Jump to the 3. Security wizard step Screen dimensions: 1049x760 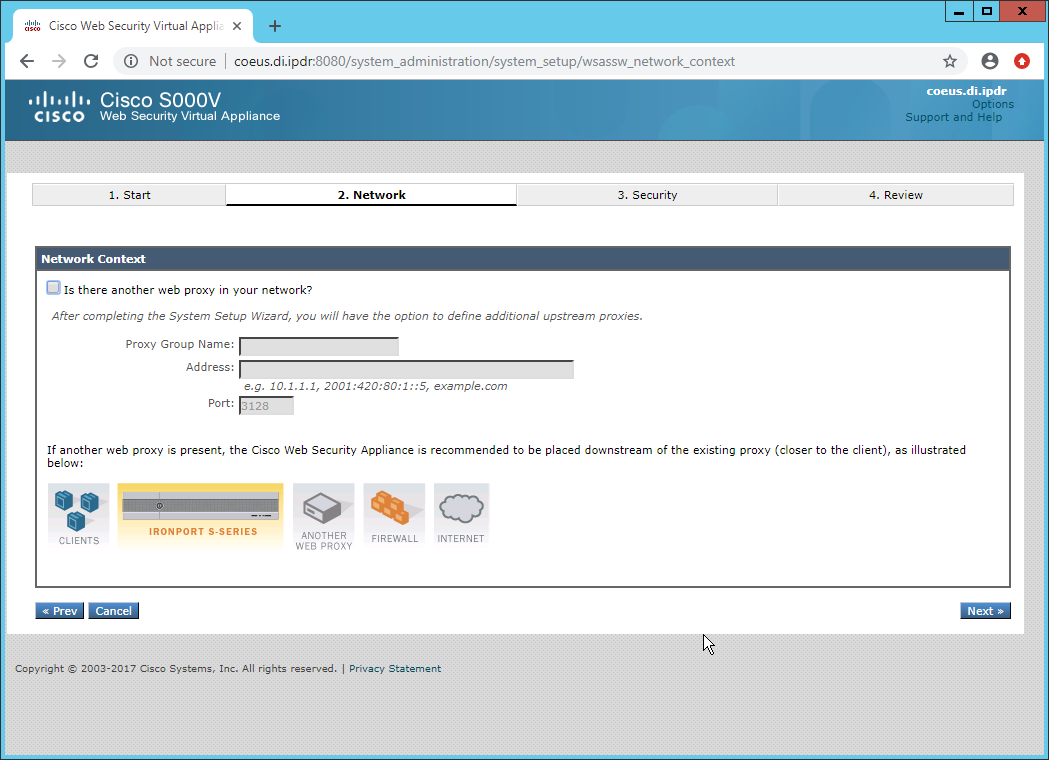pos(647,195)
